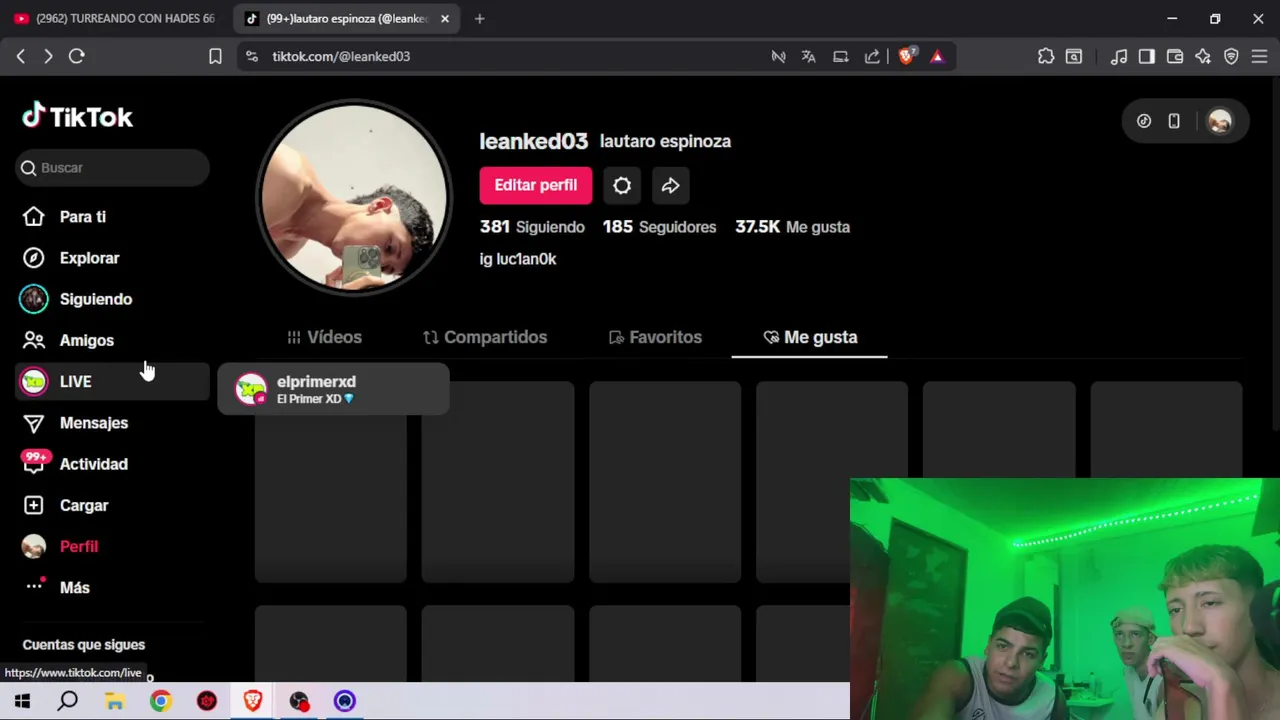Switch to the Vídeos tab
Screen dimensions: 1280x720
(x=324, y=337)
